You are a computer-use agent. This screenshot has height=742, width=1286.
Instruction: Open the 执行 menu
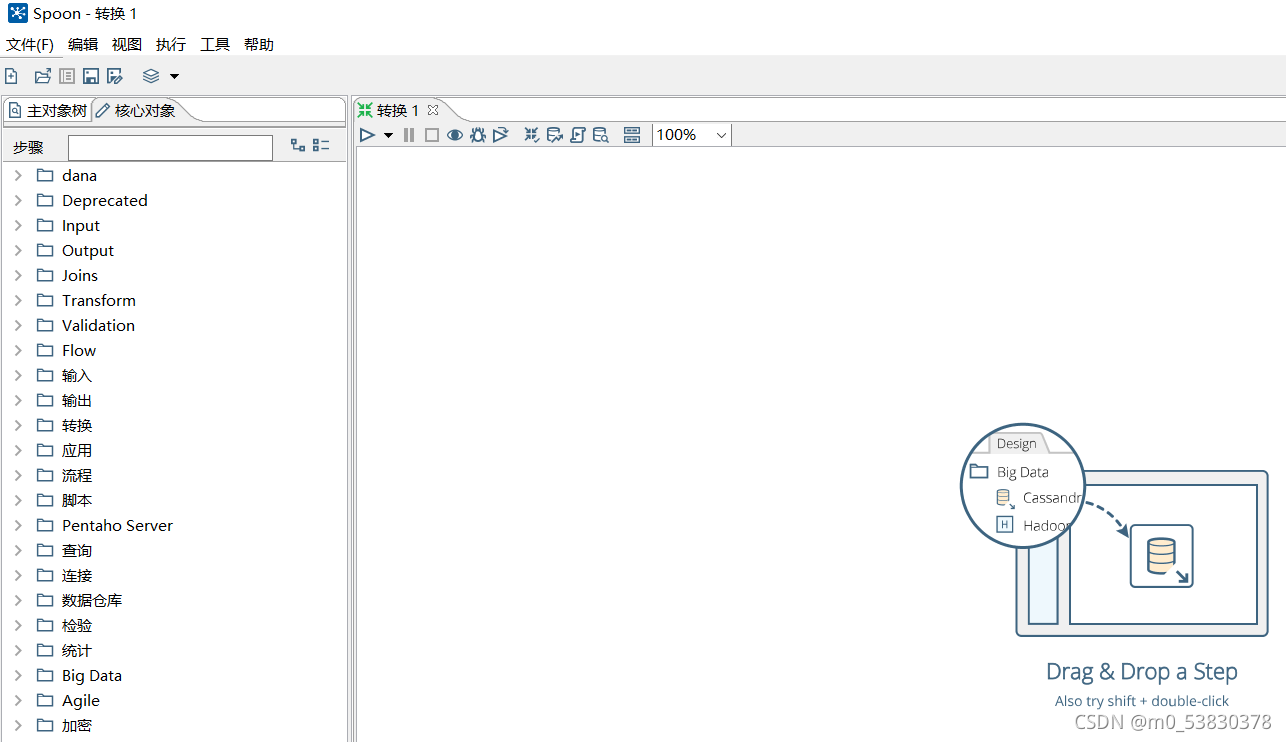click(171, 44)
